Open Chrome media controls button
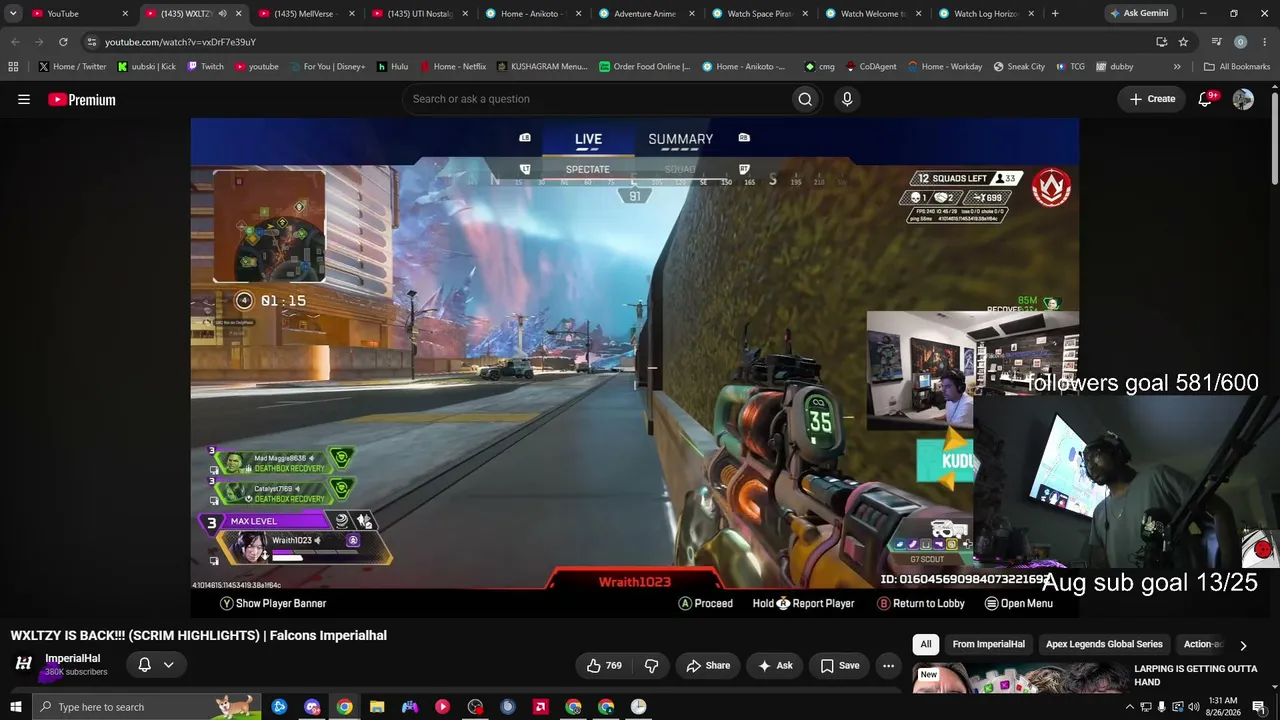The image size is (1280, 720). pos(1216,42)
